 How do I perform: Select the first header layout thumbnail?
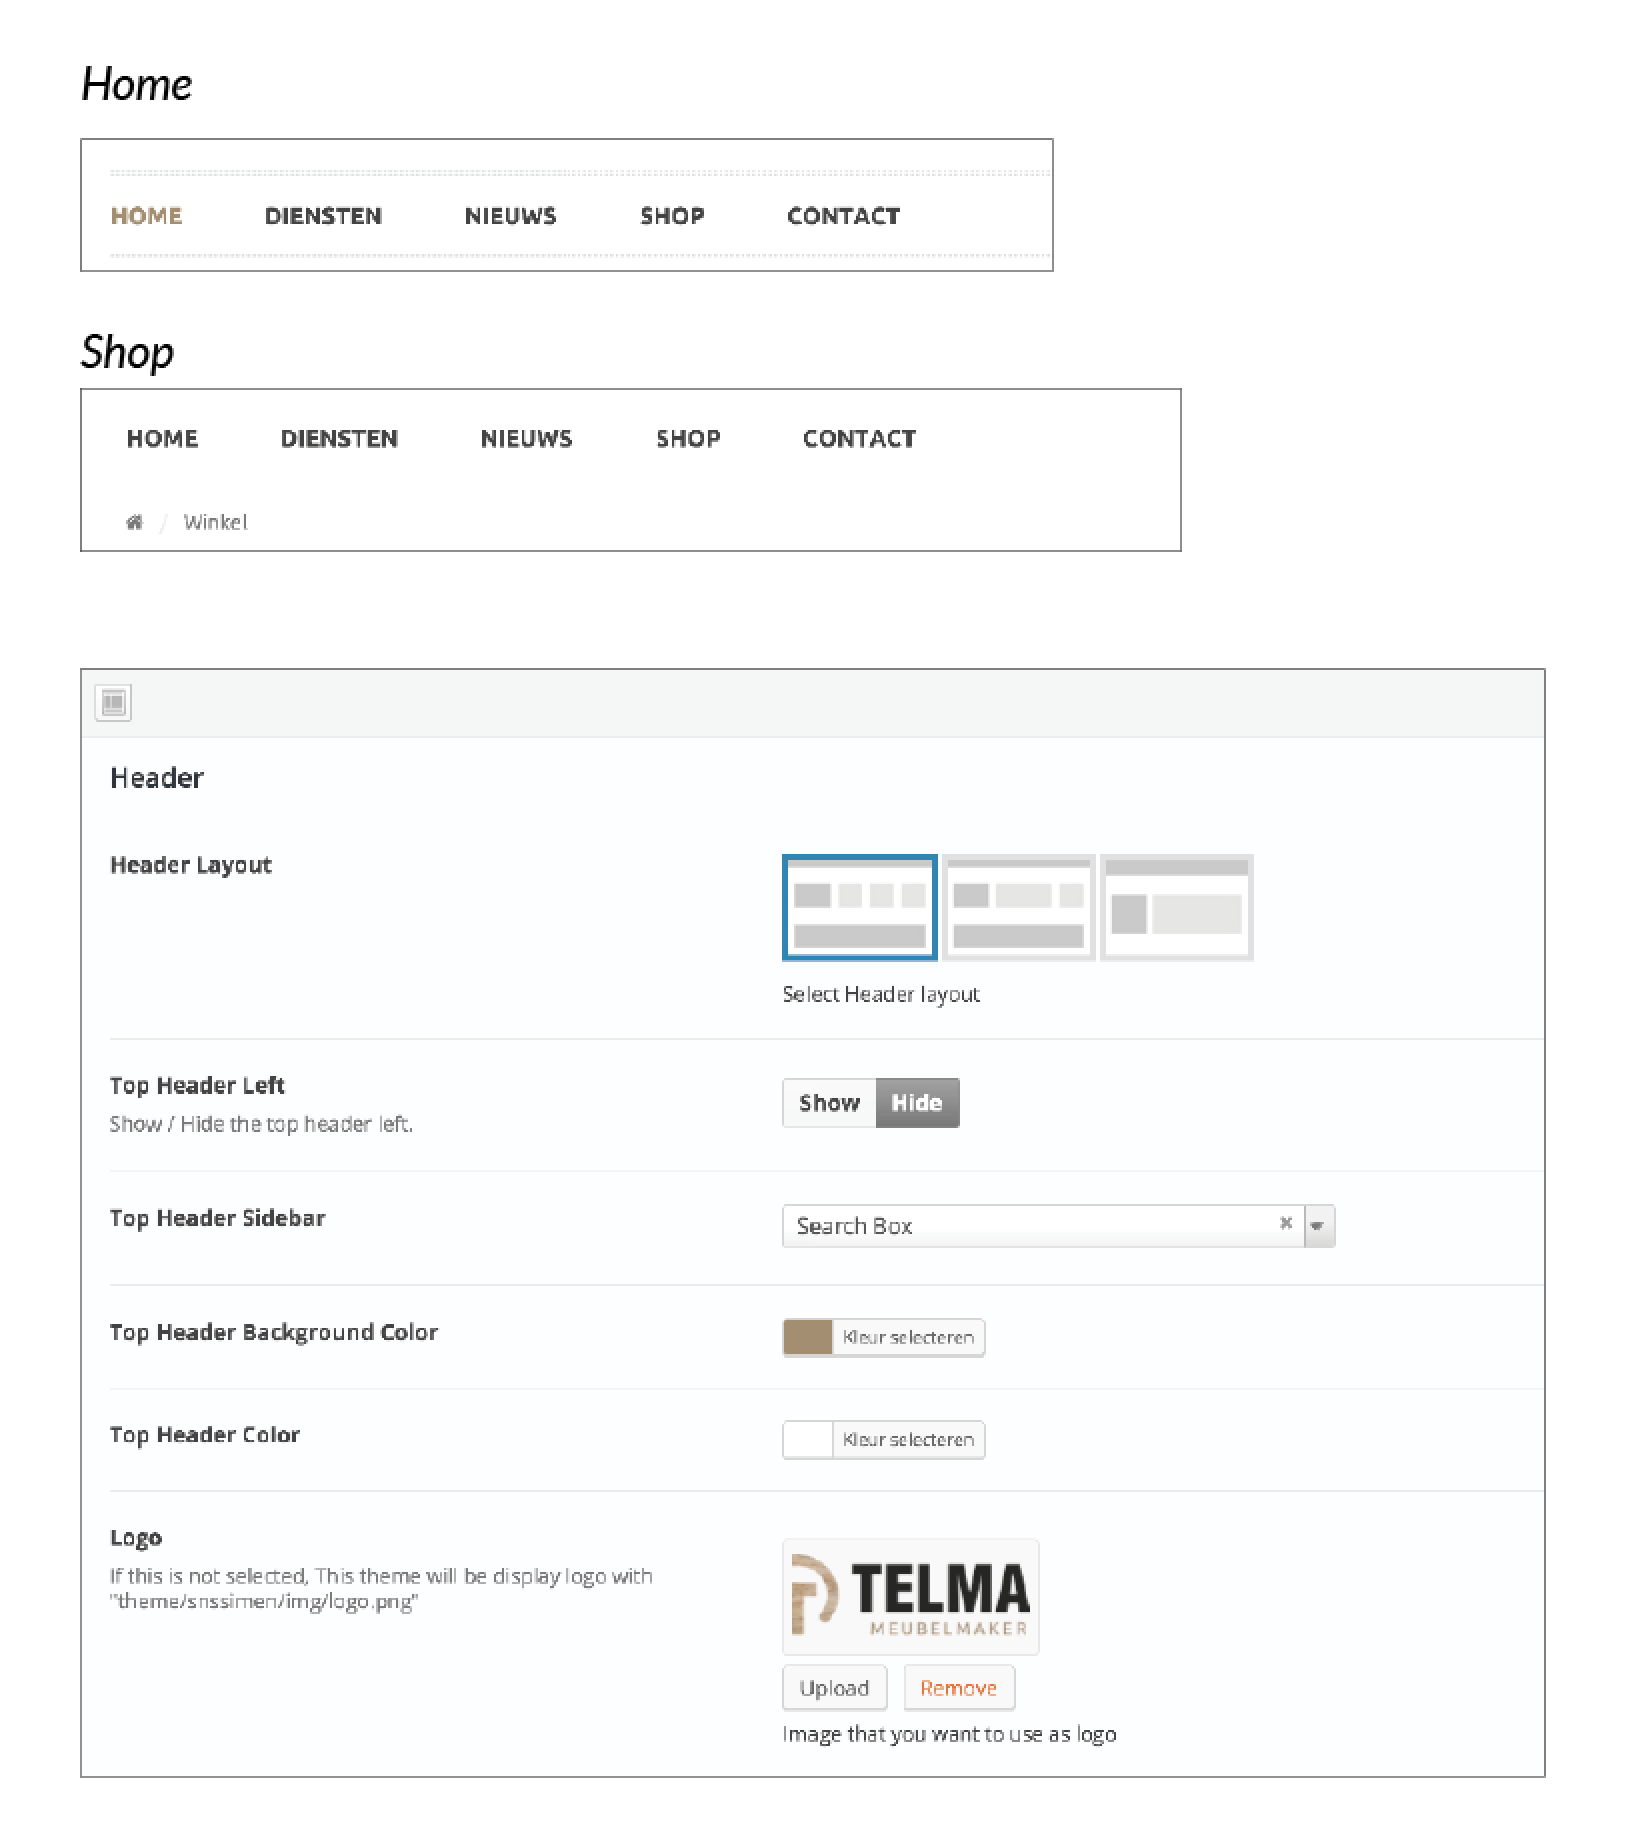(x=859, y=908)
